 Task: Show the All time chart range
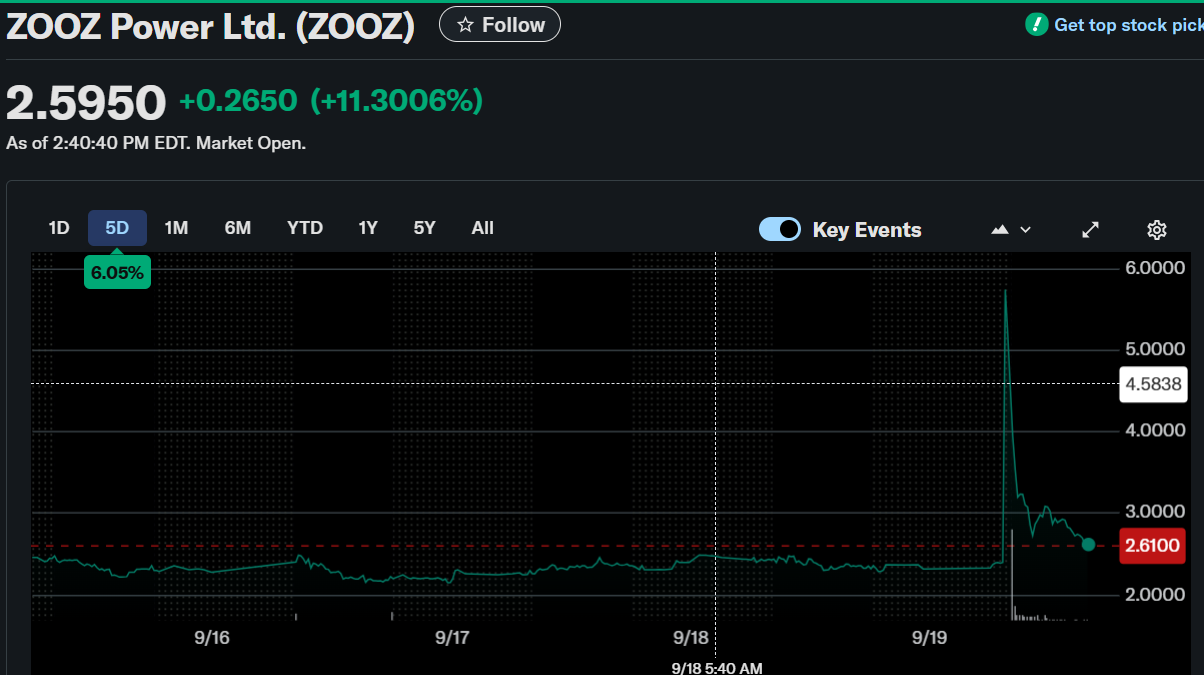point(483,228)
